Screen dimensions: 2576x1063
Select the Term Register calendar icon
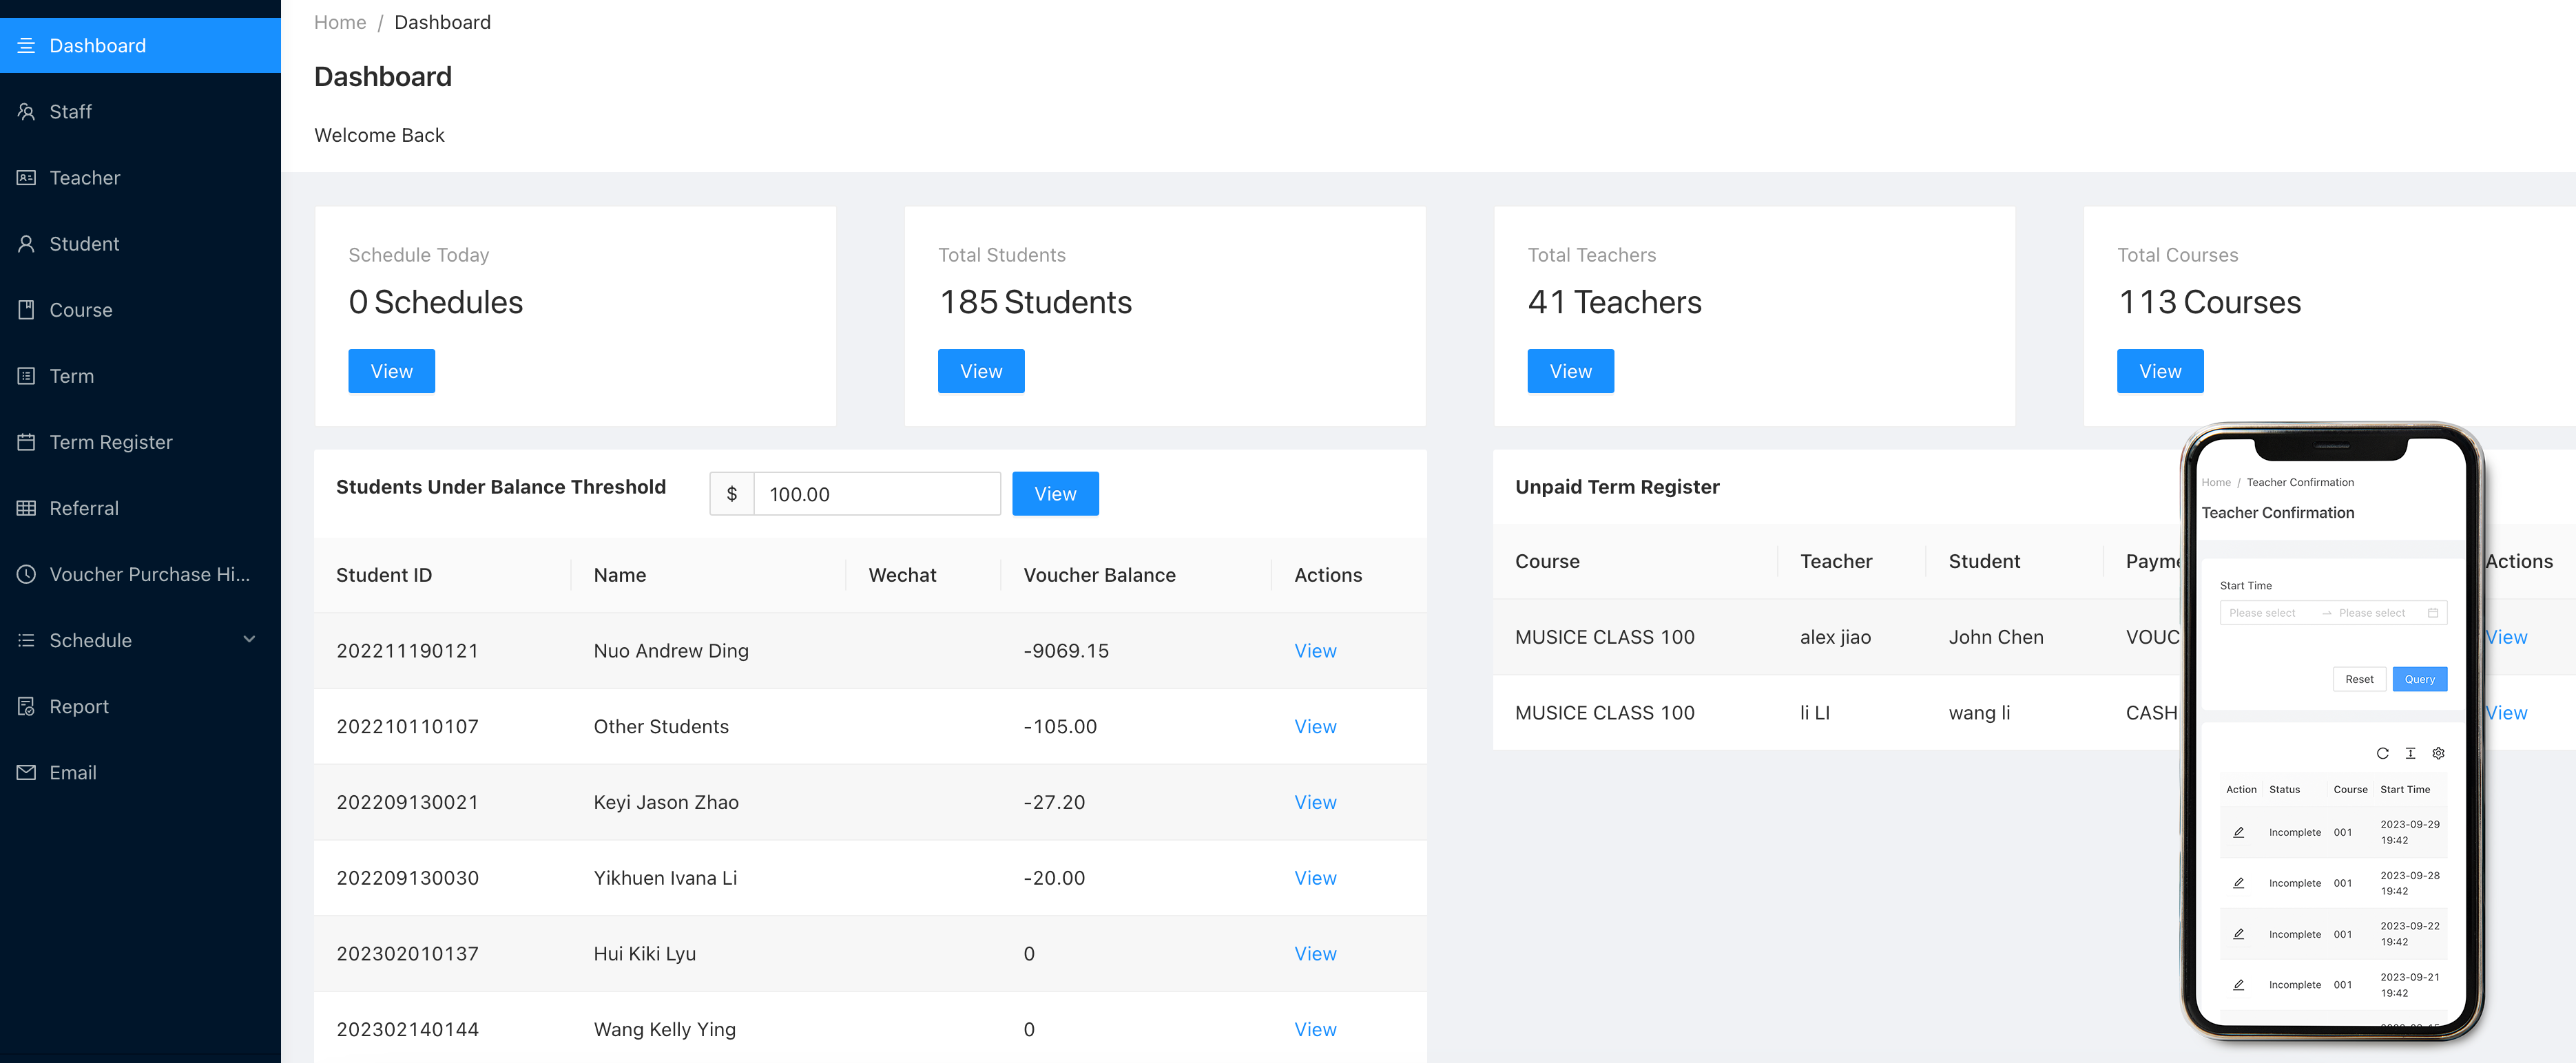coord(27,441)
